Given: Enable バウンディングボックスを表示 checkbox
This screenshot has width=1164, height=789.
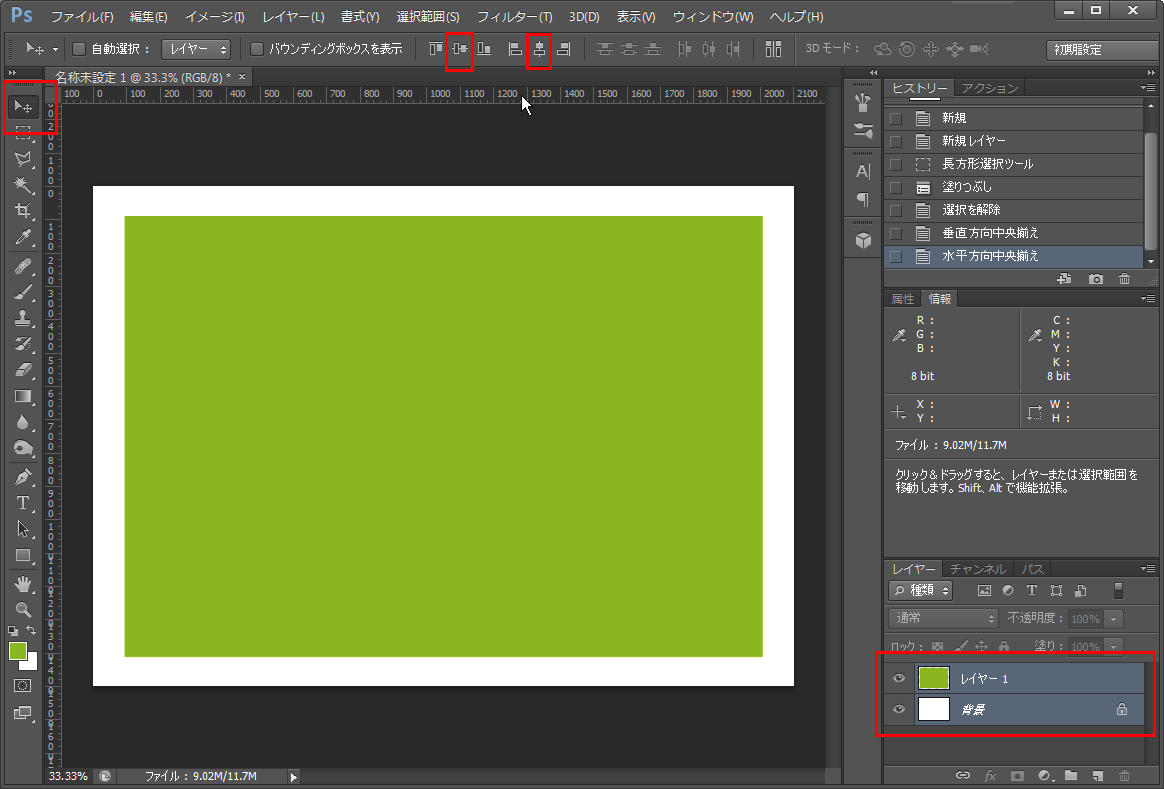Looking at the screenshot, I should [x=257, y=49].
